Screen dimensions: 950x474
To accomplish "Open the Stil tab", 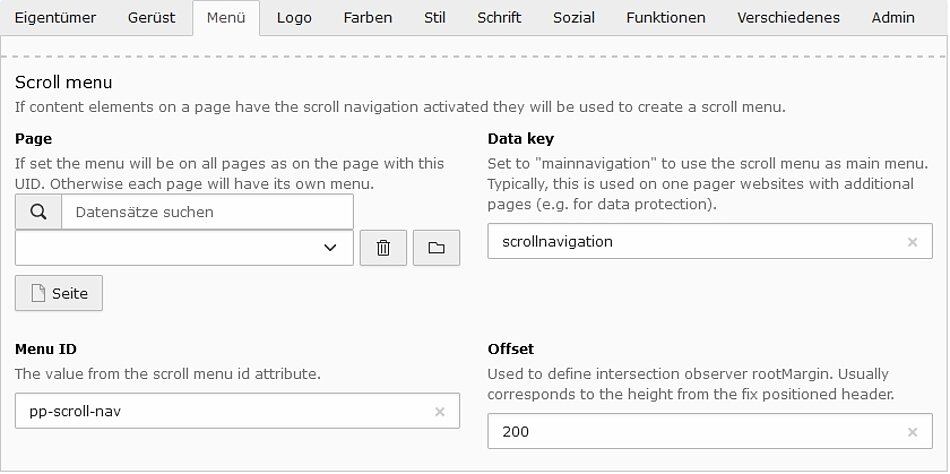I will point(434,18).
